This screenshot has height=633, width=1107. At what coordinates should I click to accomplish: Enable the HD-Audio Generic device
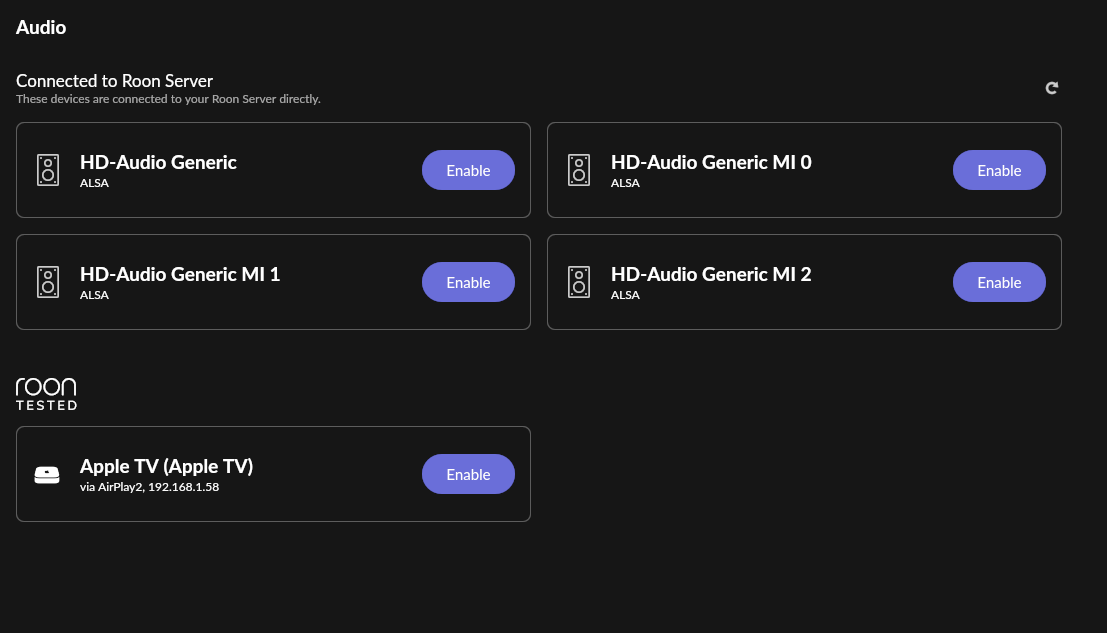coord(468,170)
